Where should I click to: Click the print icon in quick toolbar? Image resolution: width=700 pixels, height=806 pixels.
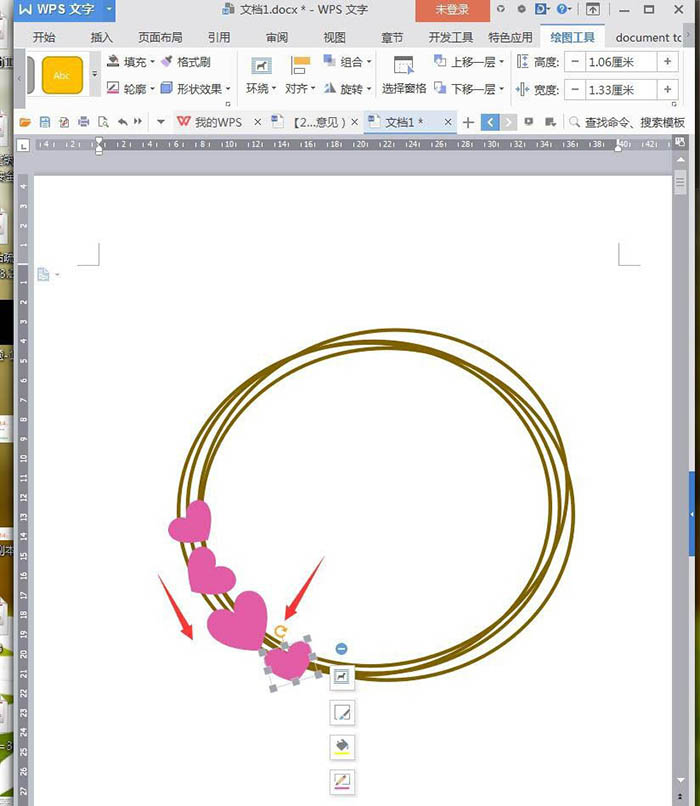[x=83, y=122]
